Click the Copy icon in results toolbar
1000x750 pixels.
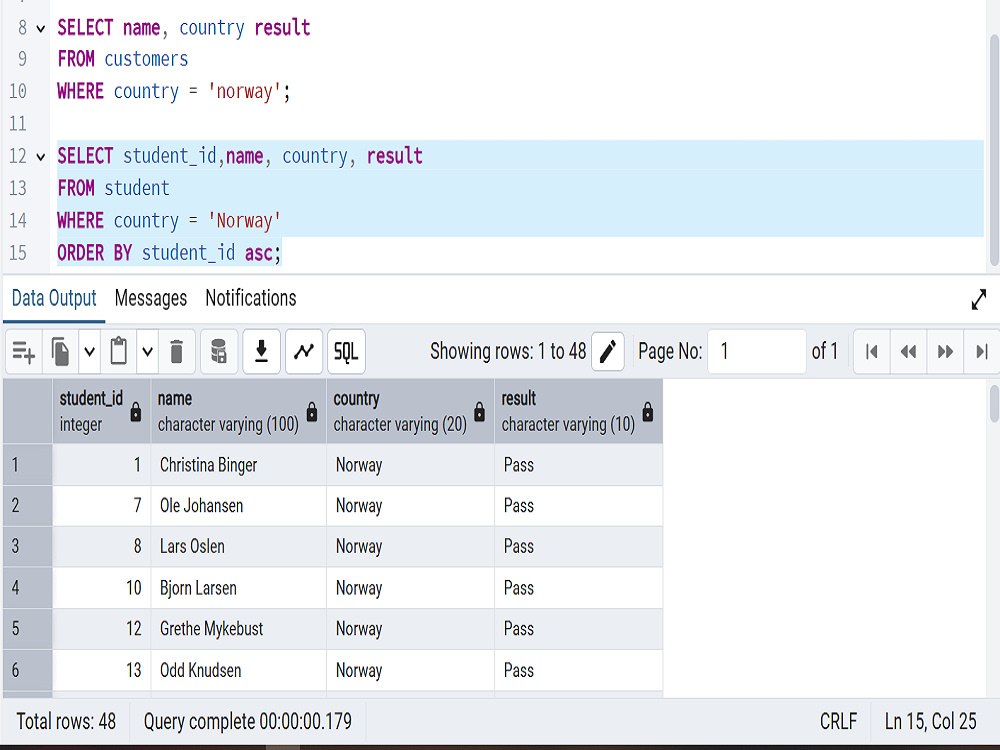tap(61, 351)
